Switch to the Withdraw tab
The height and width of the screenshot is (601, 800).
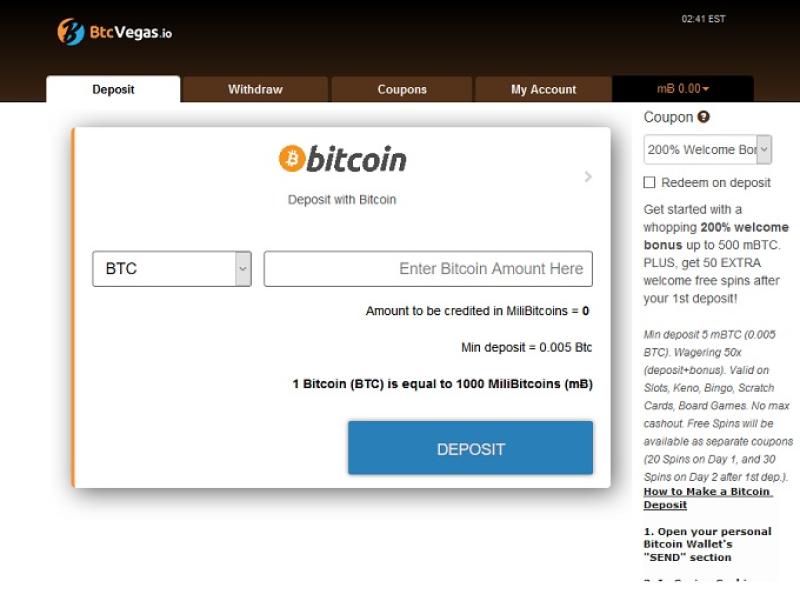click(x=255, y=89)
